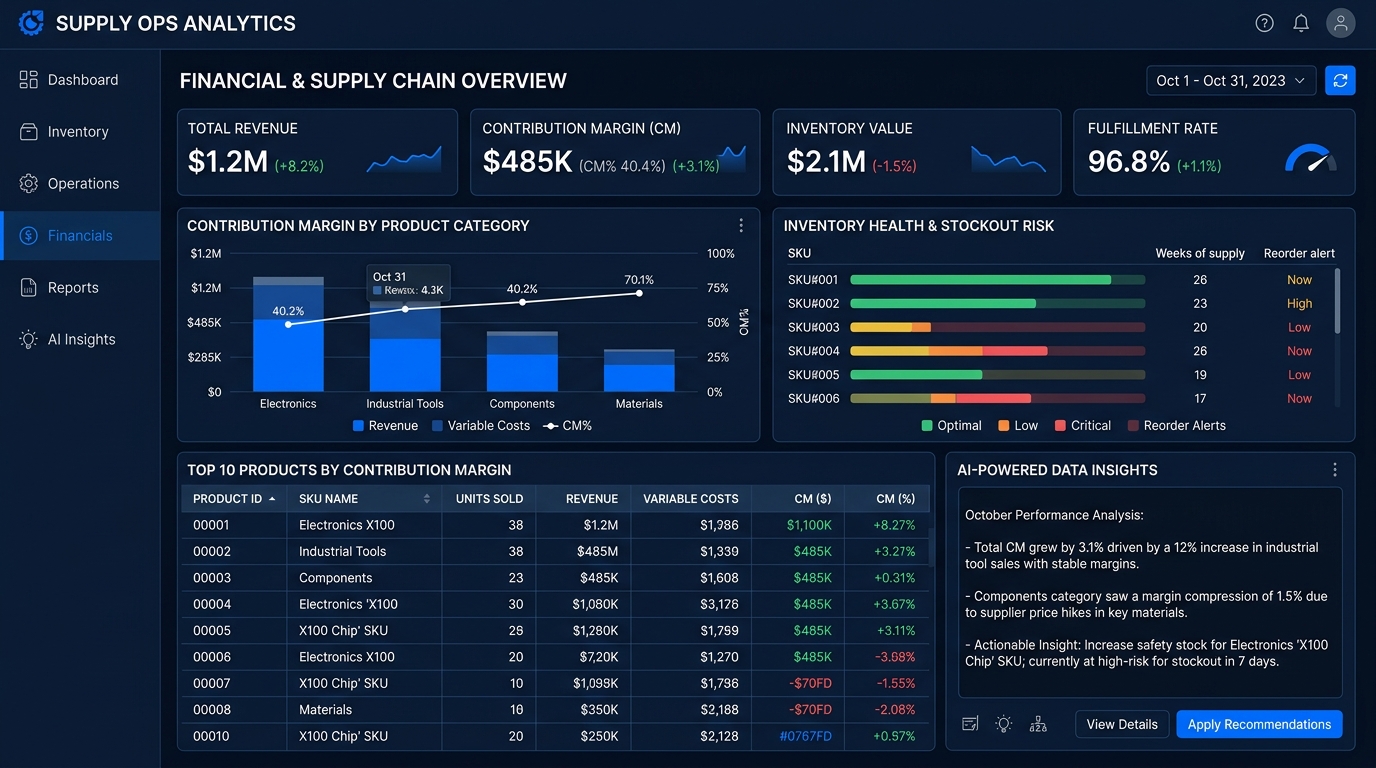Viewport: 1376px width, 768px height.
Task: Click the SKU#006 supply bar
Action: (x=997, y=399)
